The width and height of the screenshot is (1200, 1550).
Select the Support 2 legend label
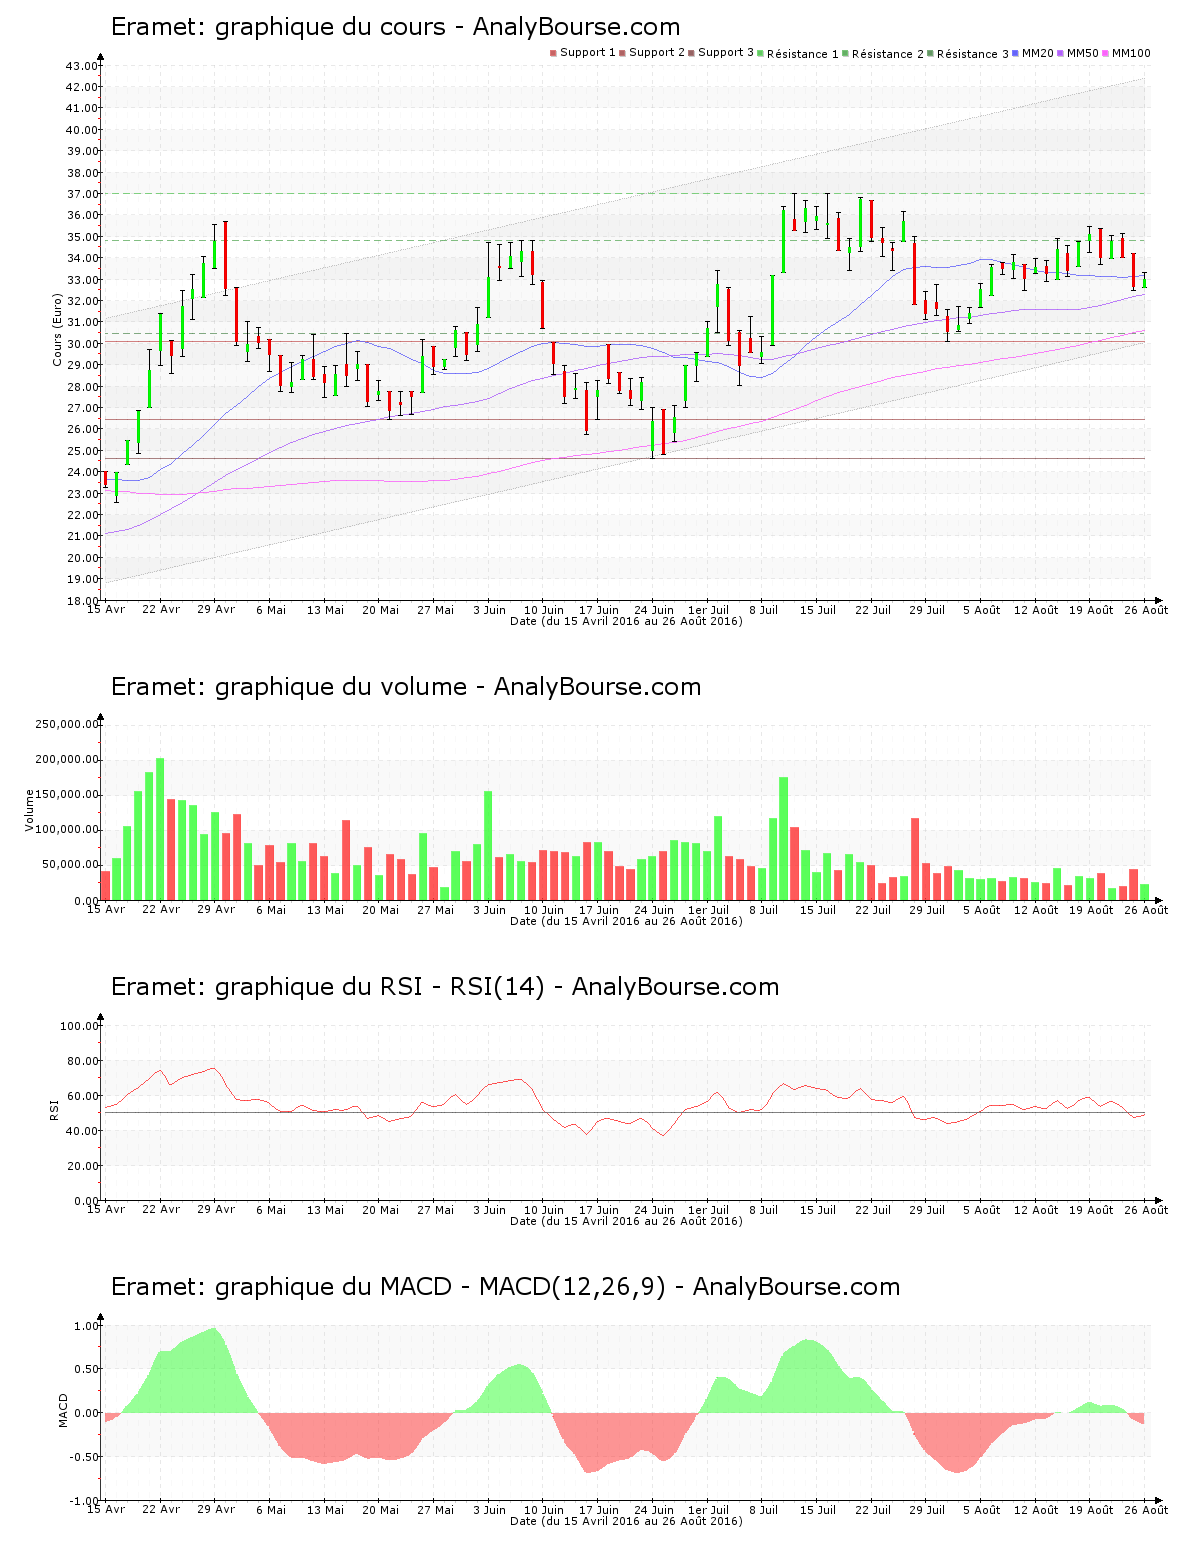pyautogui.click(x=657, y=53)
